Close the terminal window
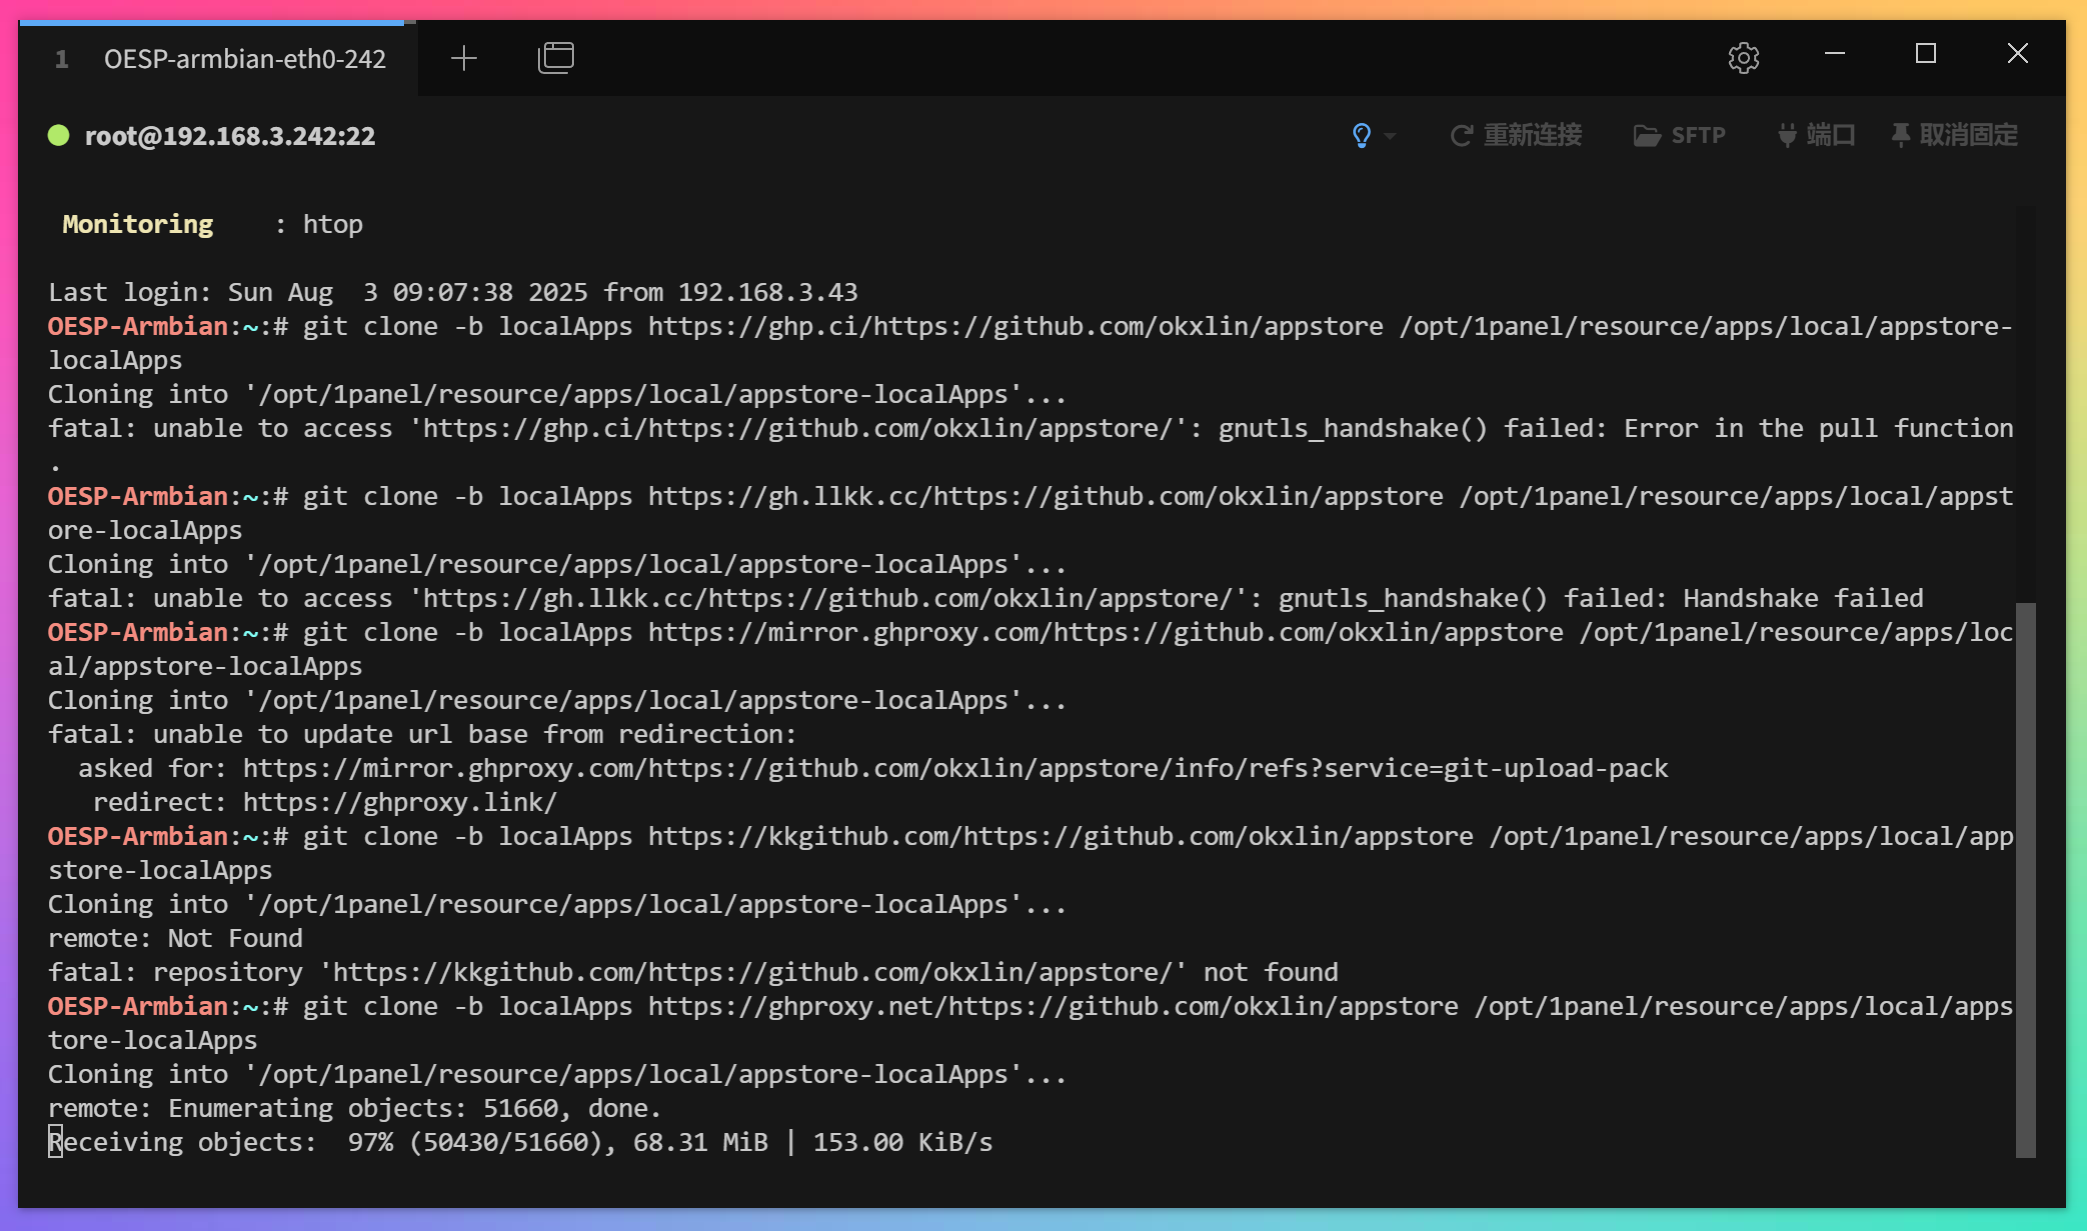Viewport: 2087px width, 1231px height. coord(2017,54)
